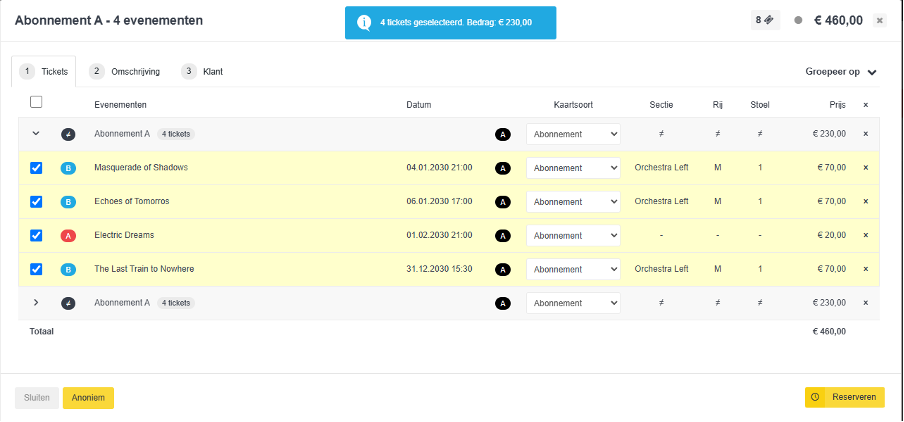Click the info icon in the blue notification
Viewport: 904px width, 422px height.
[x=364, y=23]
